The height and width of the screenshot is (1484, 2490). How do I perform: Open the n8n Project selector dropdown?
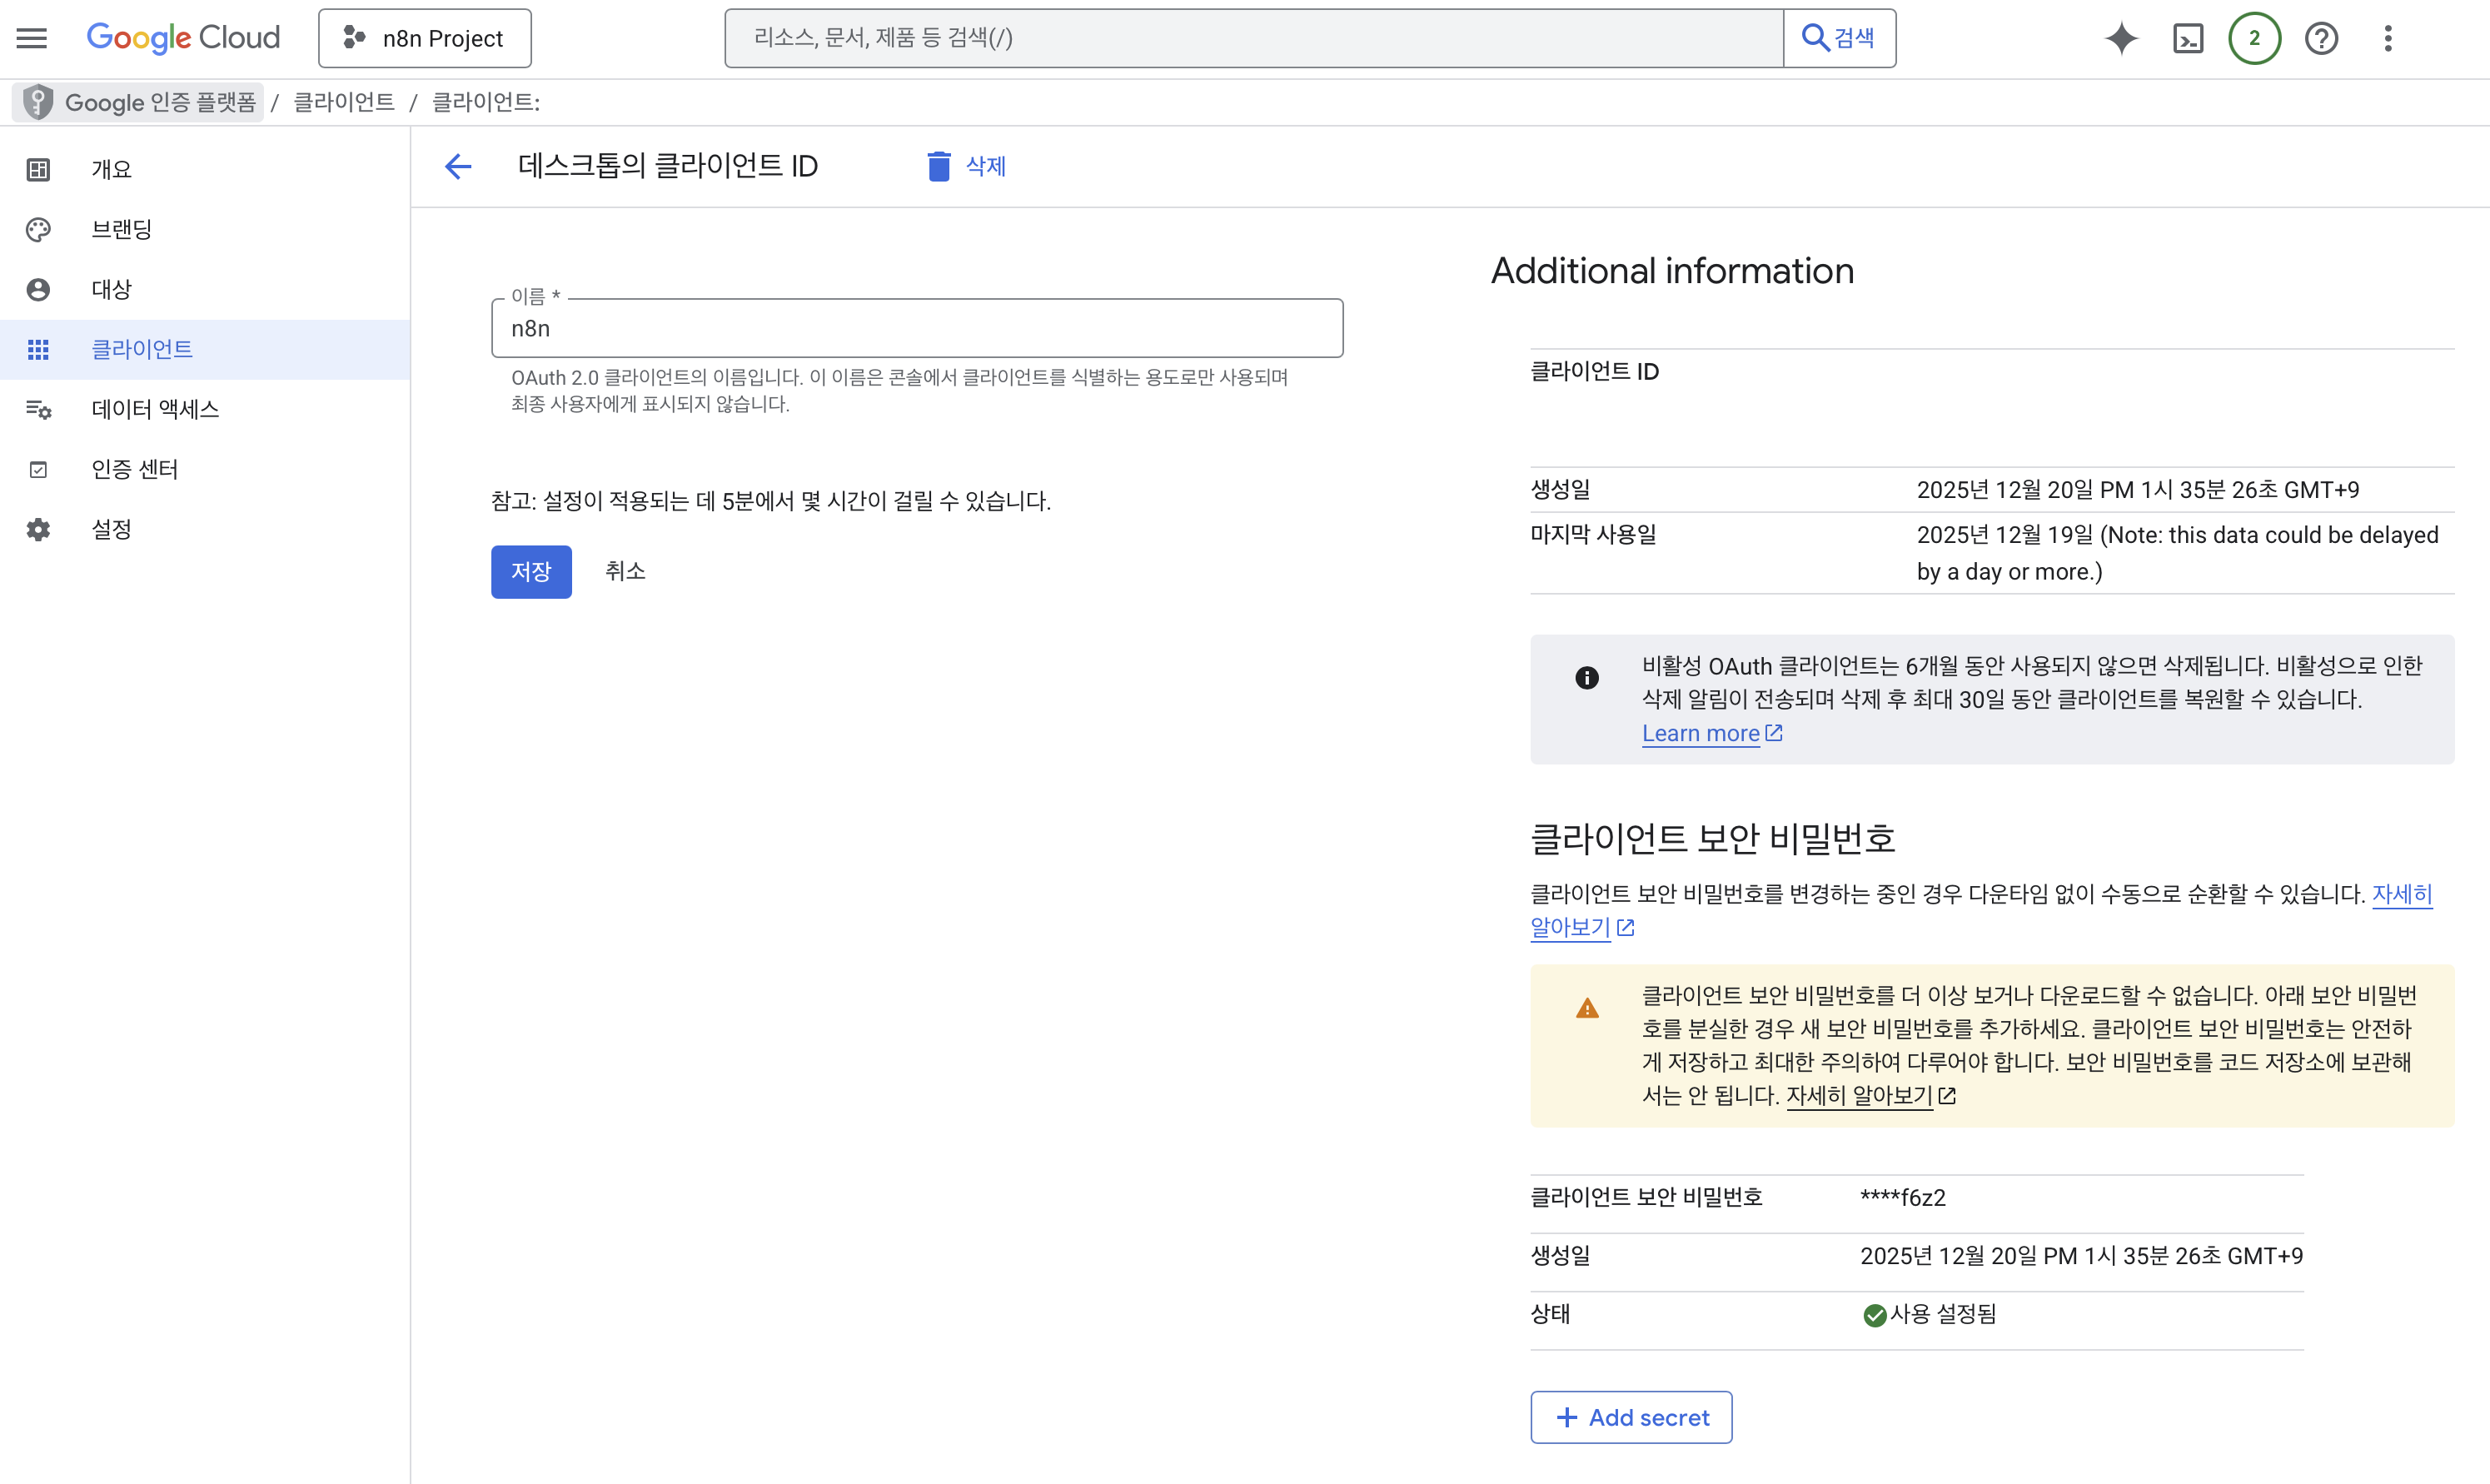(x=425, y=38)
